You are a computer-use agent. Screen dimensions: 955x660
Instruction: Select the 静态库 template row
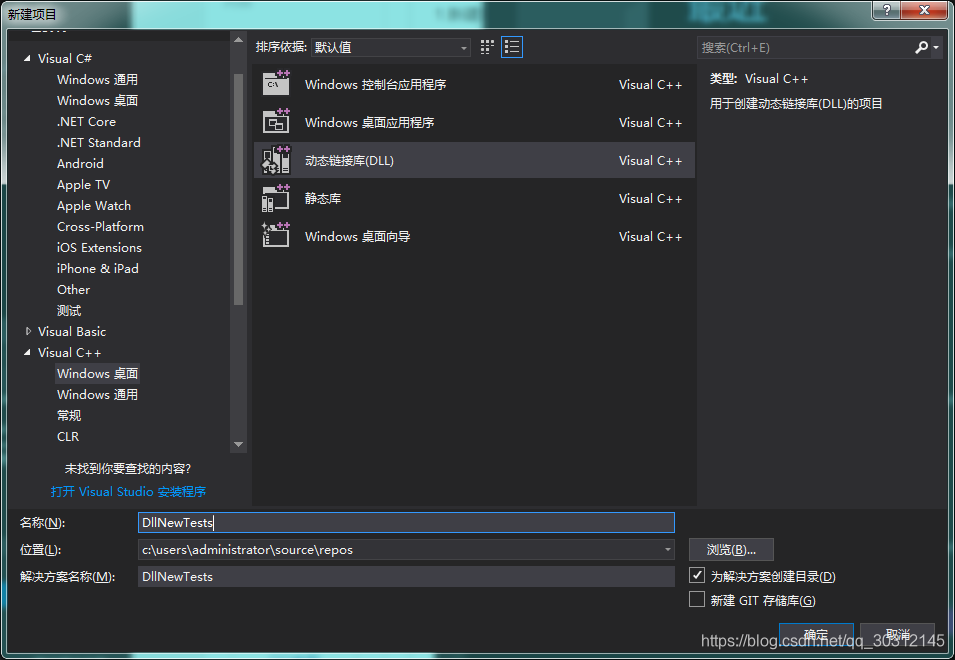click(474, 198)
